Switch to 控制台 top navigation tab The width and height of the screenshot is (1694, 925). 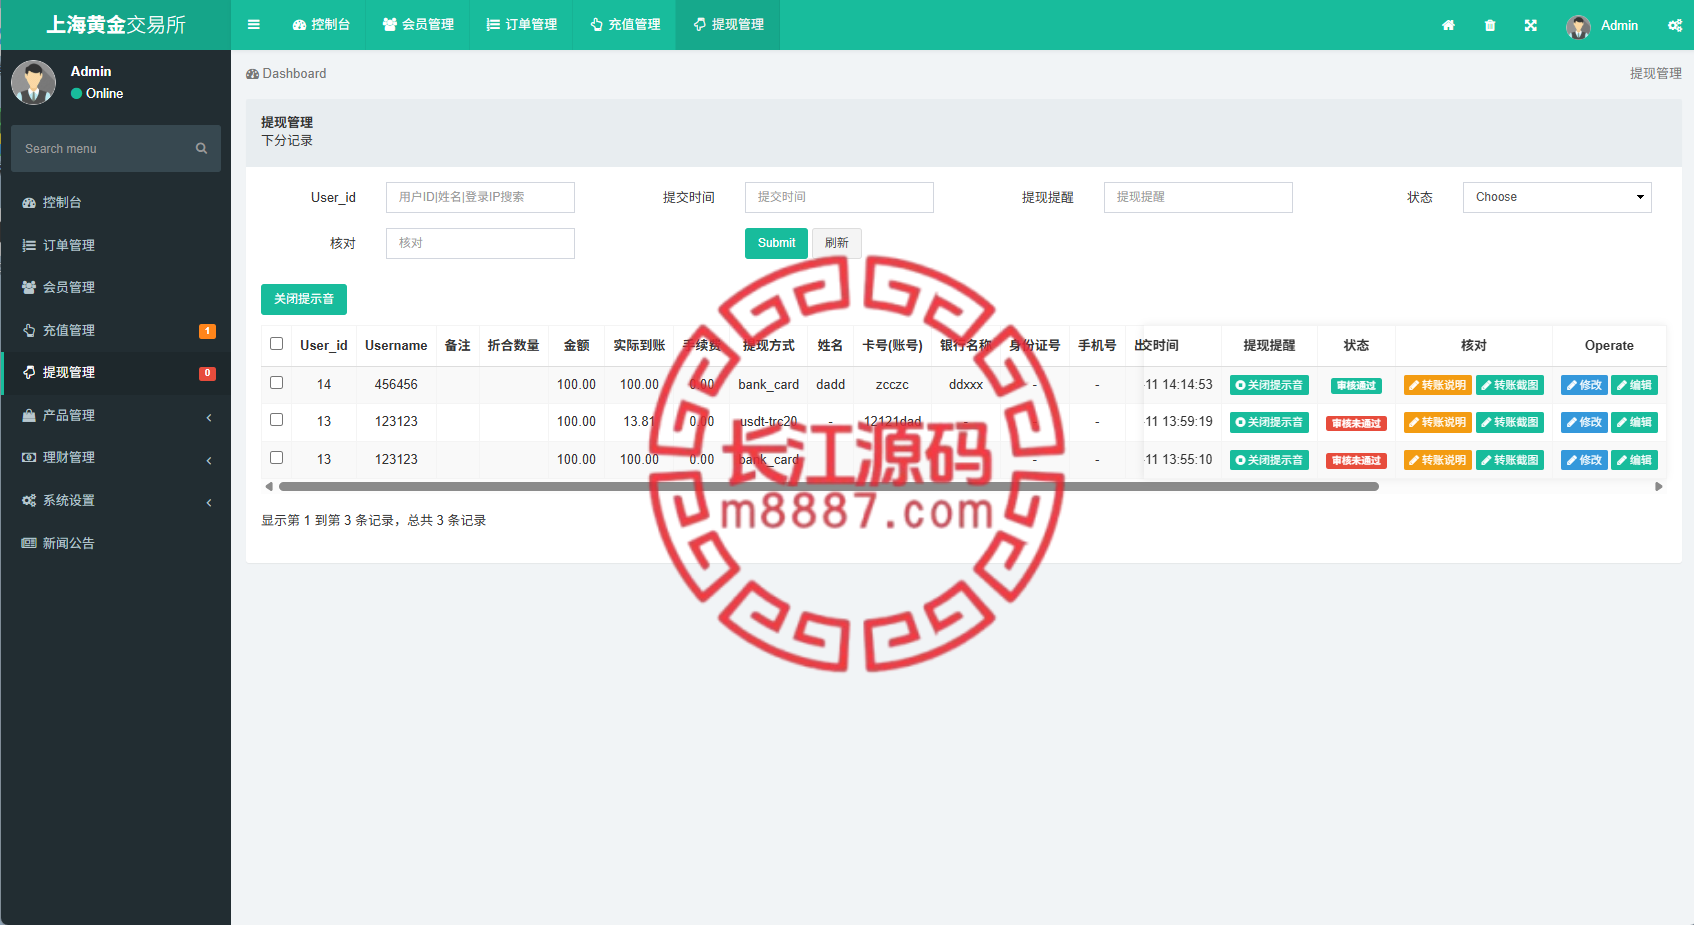(x=321, y=25)
